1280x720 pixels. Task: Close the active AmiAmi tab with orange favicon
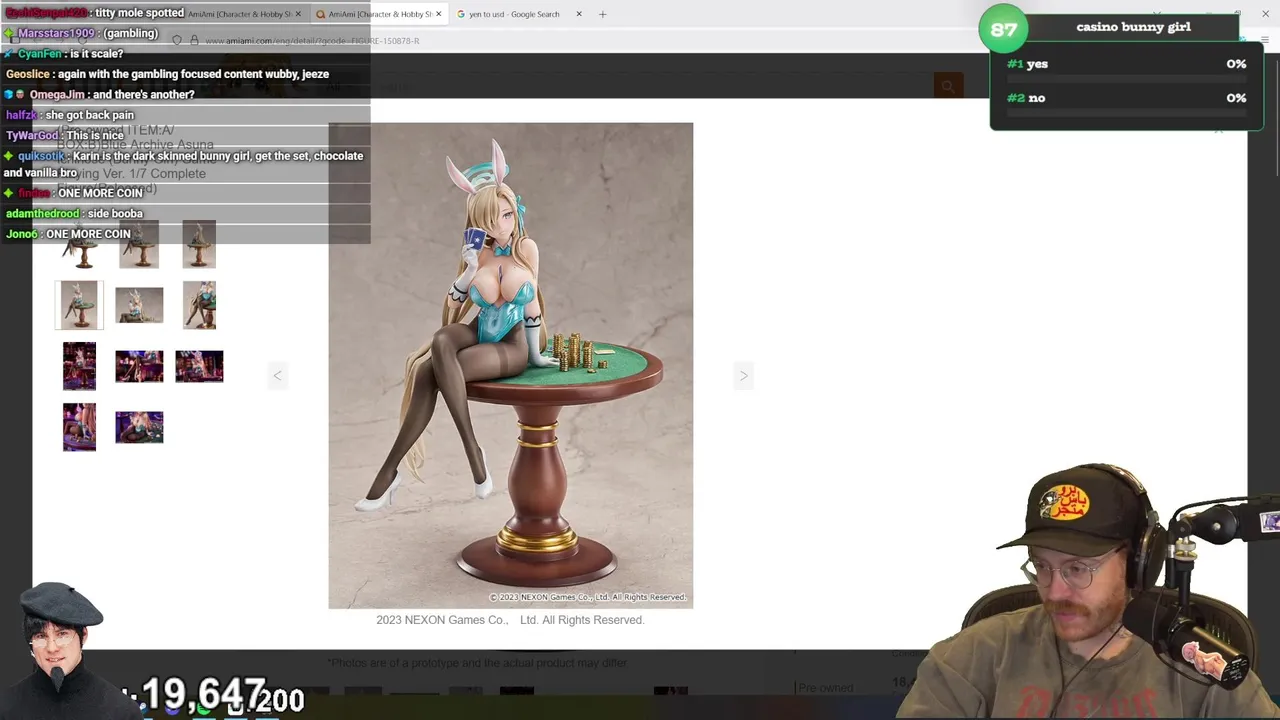438,14
